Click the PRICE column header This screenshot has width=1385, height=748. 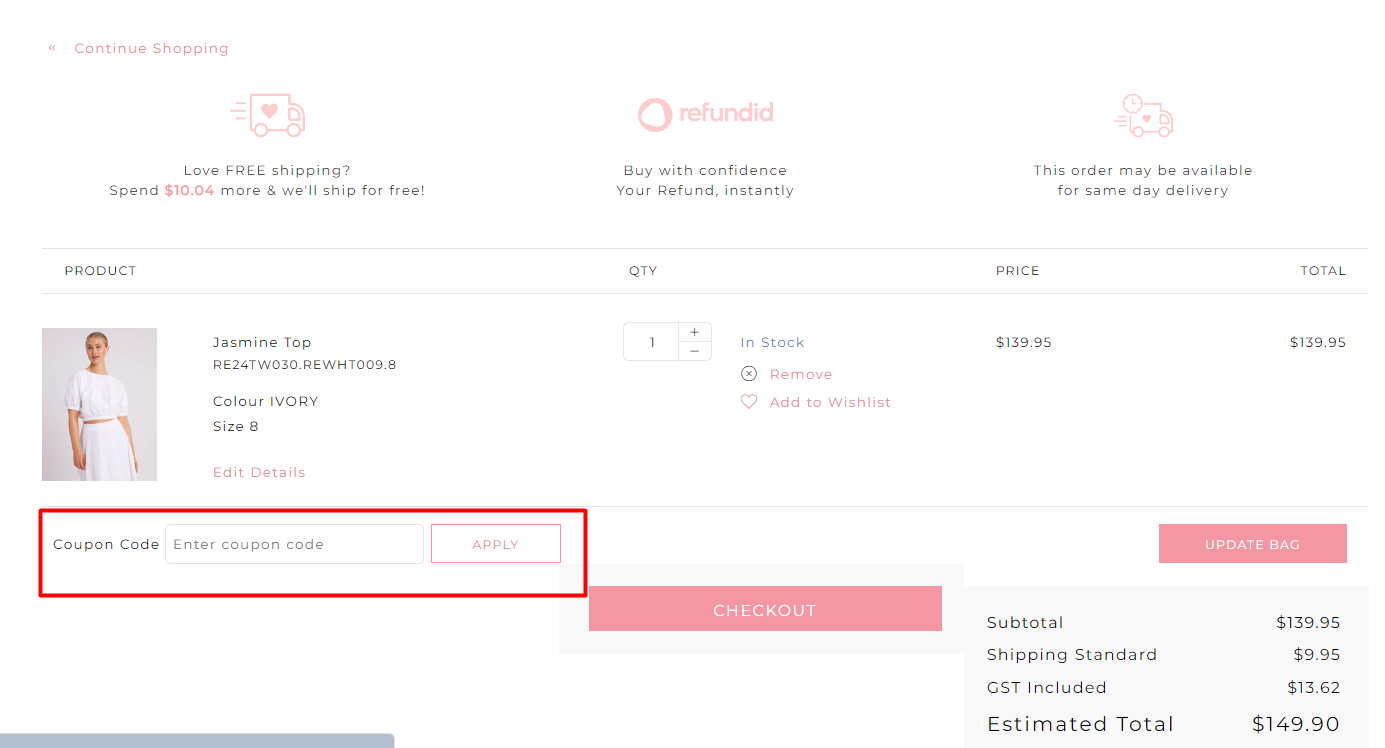coord(1018,270)
